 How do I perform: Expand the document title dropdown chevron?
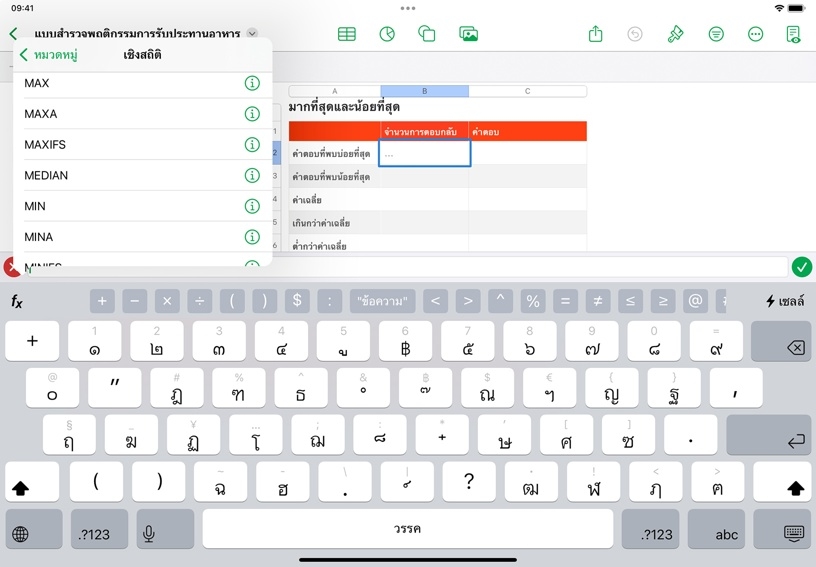pyautogui.click(x=252, y=34)
